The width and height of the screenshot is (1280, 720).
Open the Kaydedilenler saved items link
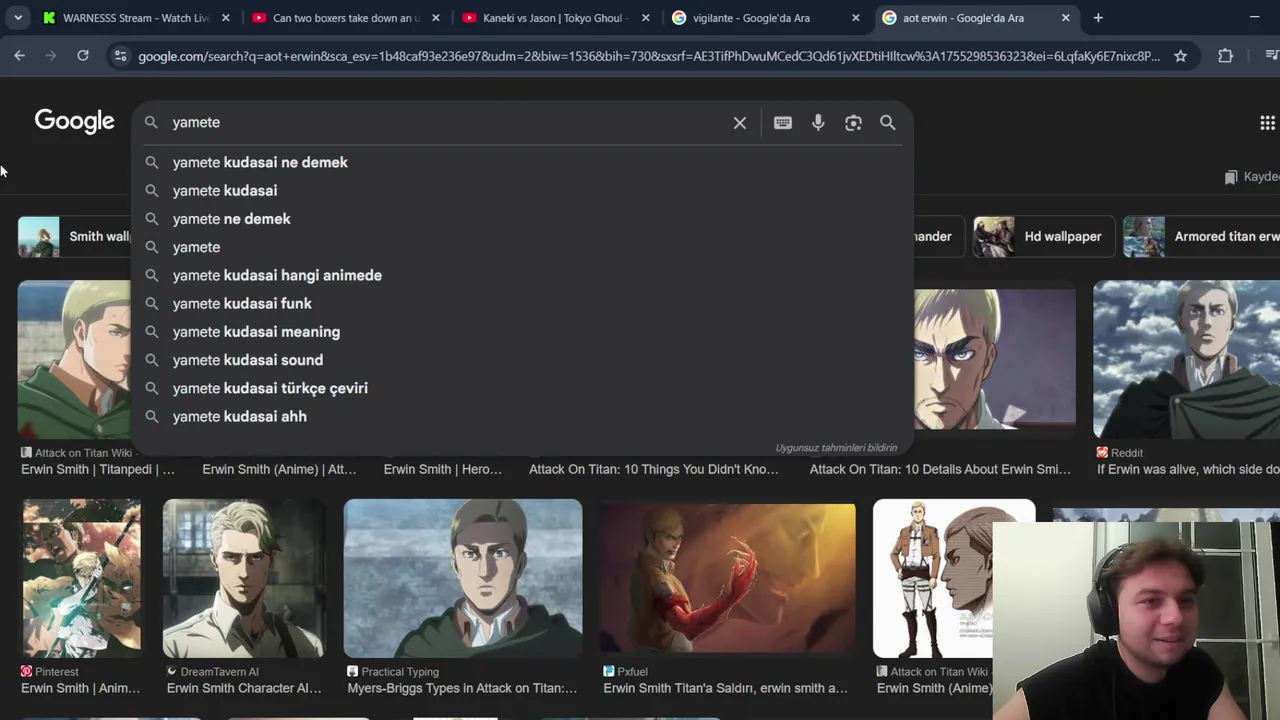click(1251, 176)
